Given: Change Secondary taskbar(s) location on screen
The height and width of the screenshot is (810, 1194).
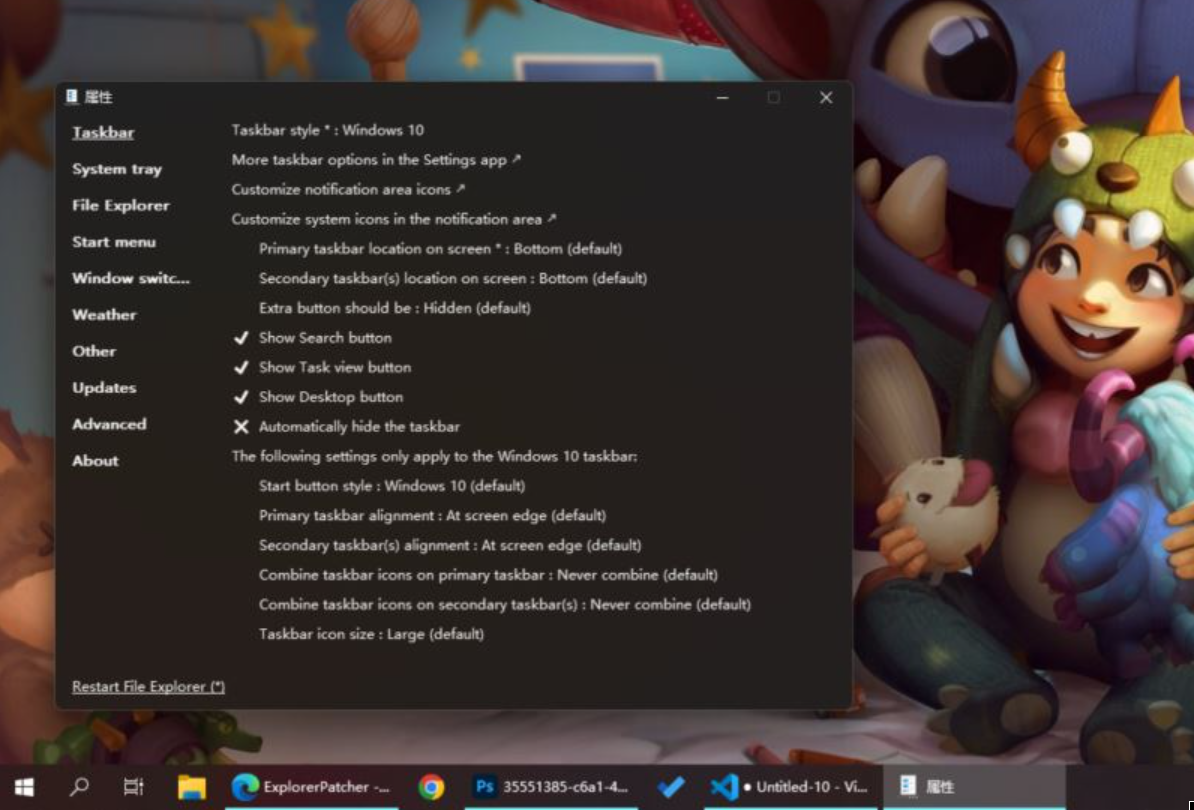Looking at the screenshot, I should [453, 279].
